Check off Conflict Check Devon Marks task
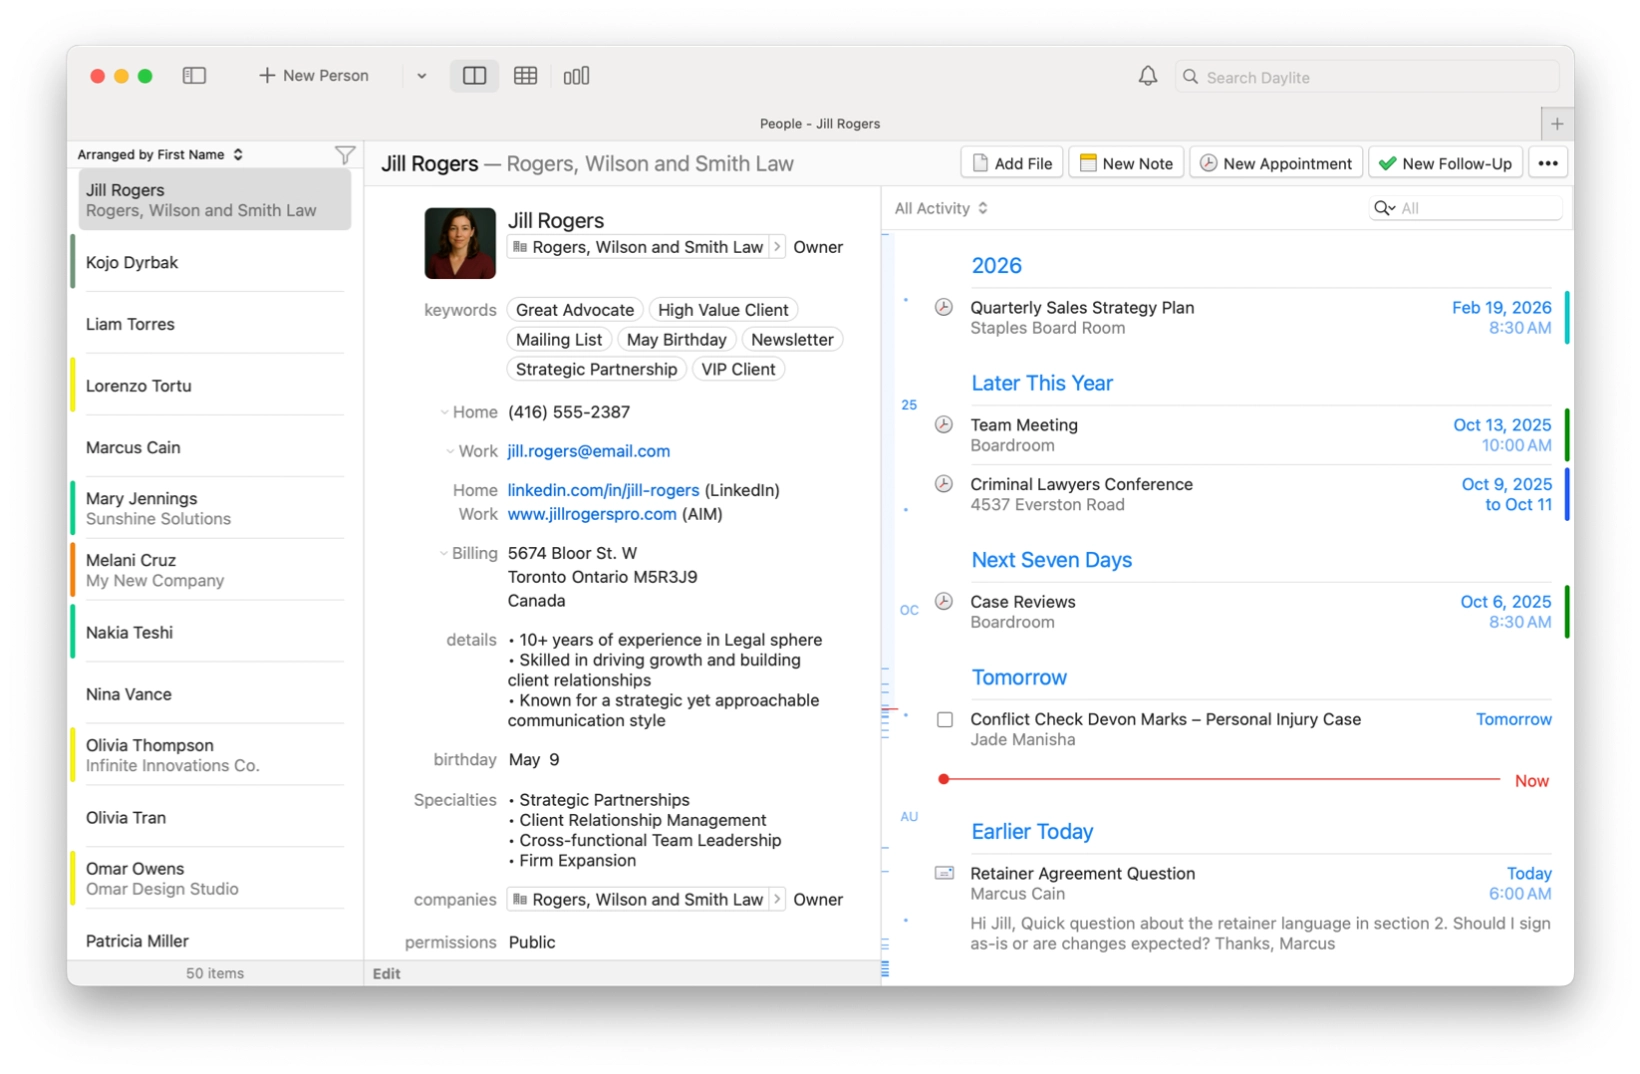Screen dimensions: 1640x1074 pyautogui.click(x=944, y=720)
